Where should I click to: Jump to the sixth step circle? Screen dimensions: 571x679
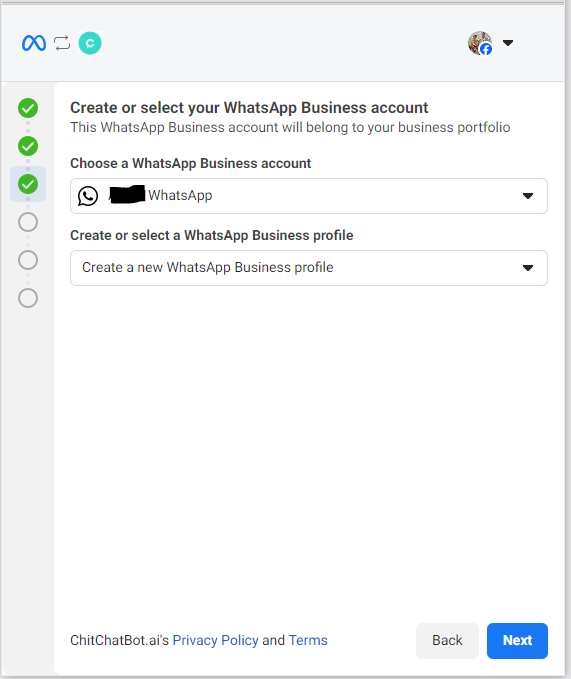coord(28,298)
